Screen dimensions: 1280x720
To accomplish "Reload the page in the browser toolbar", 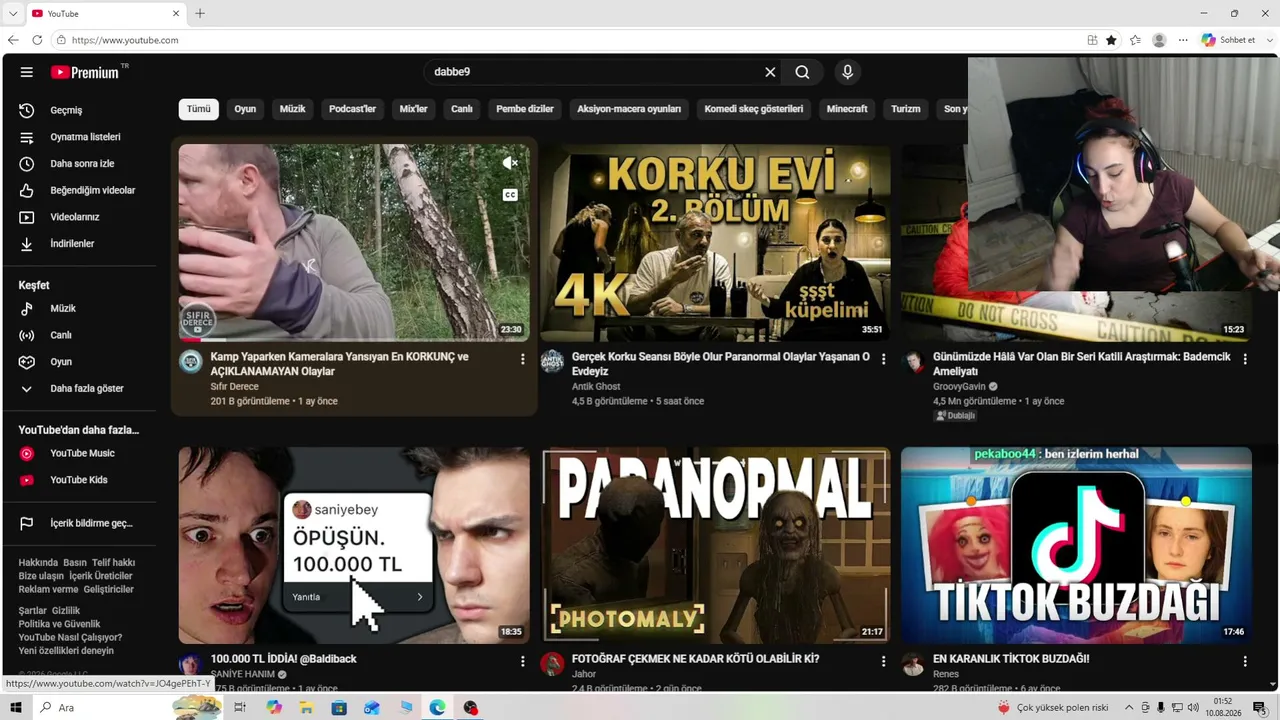I will coord(37,40).
